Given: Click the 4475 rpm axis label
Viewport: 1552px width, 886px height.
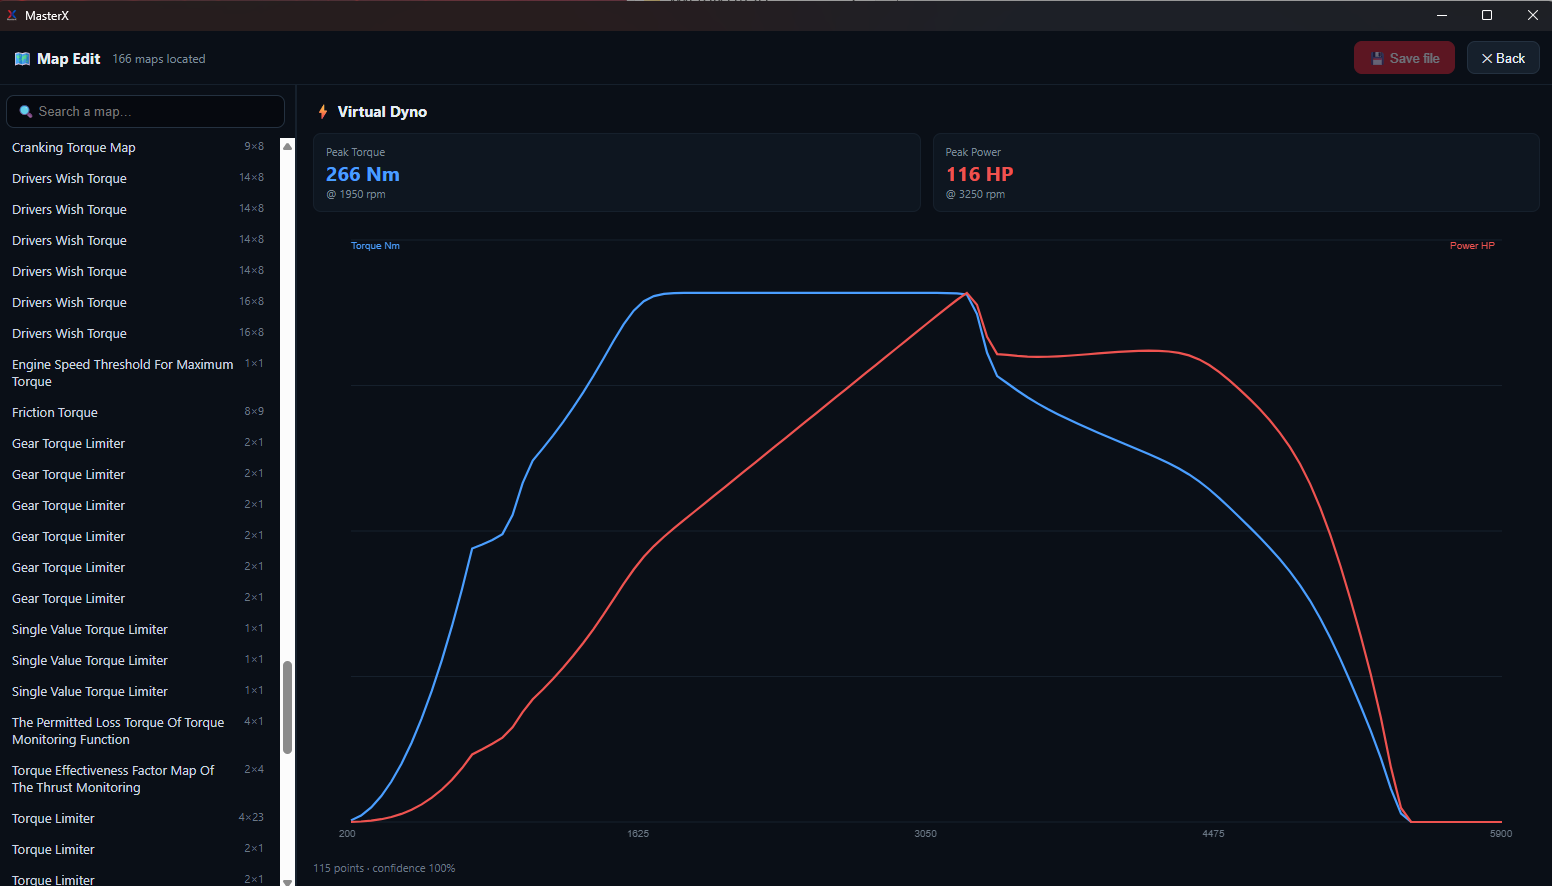Looking at the screenshot, I should point(1213,834).
